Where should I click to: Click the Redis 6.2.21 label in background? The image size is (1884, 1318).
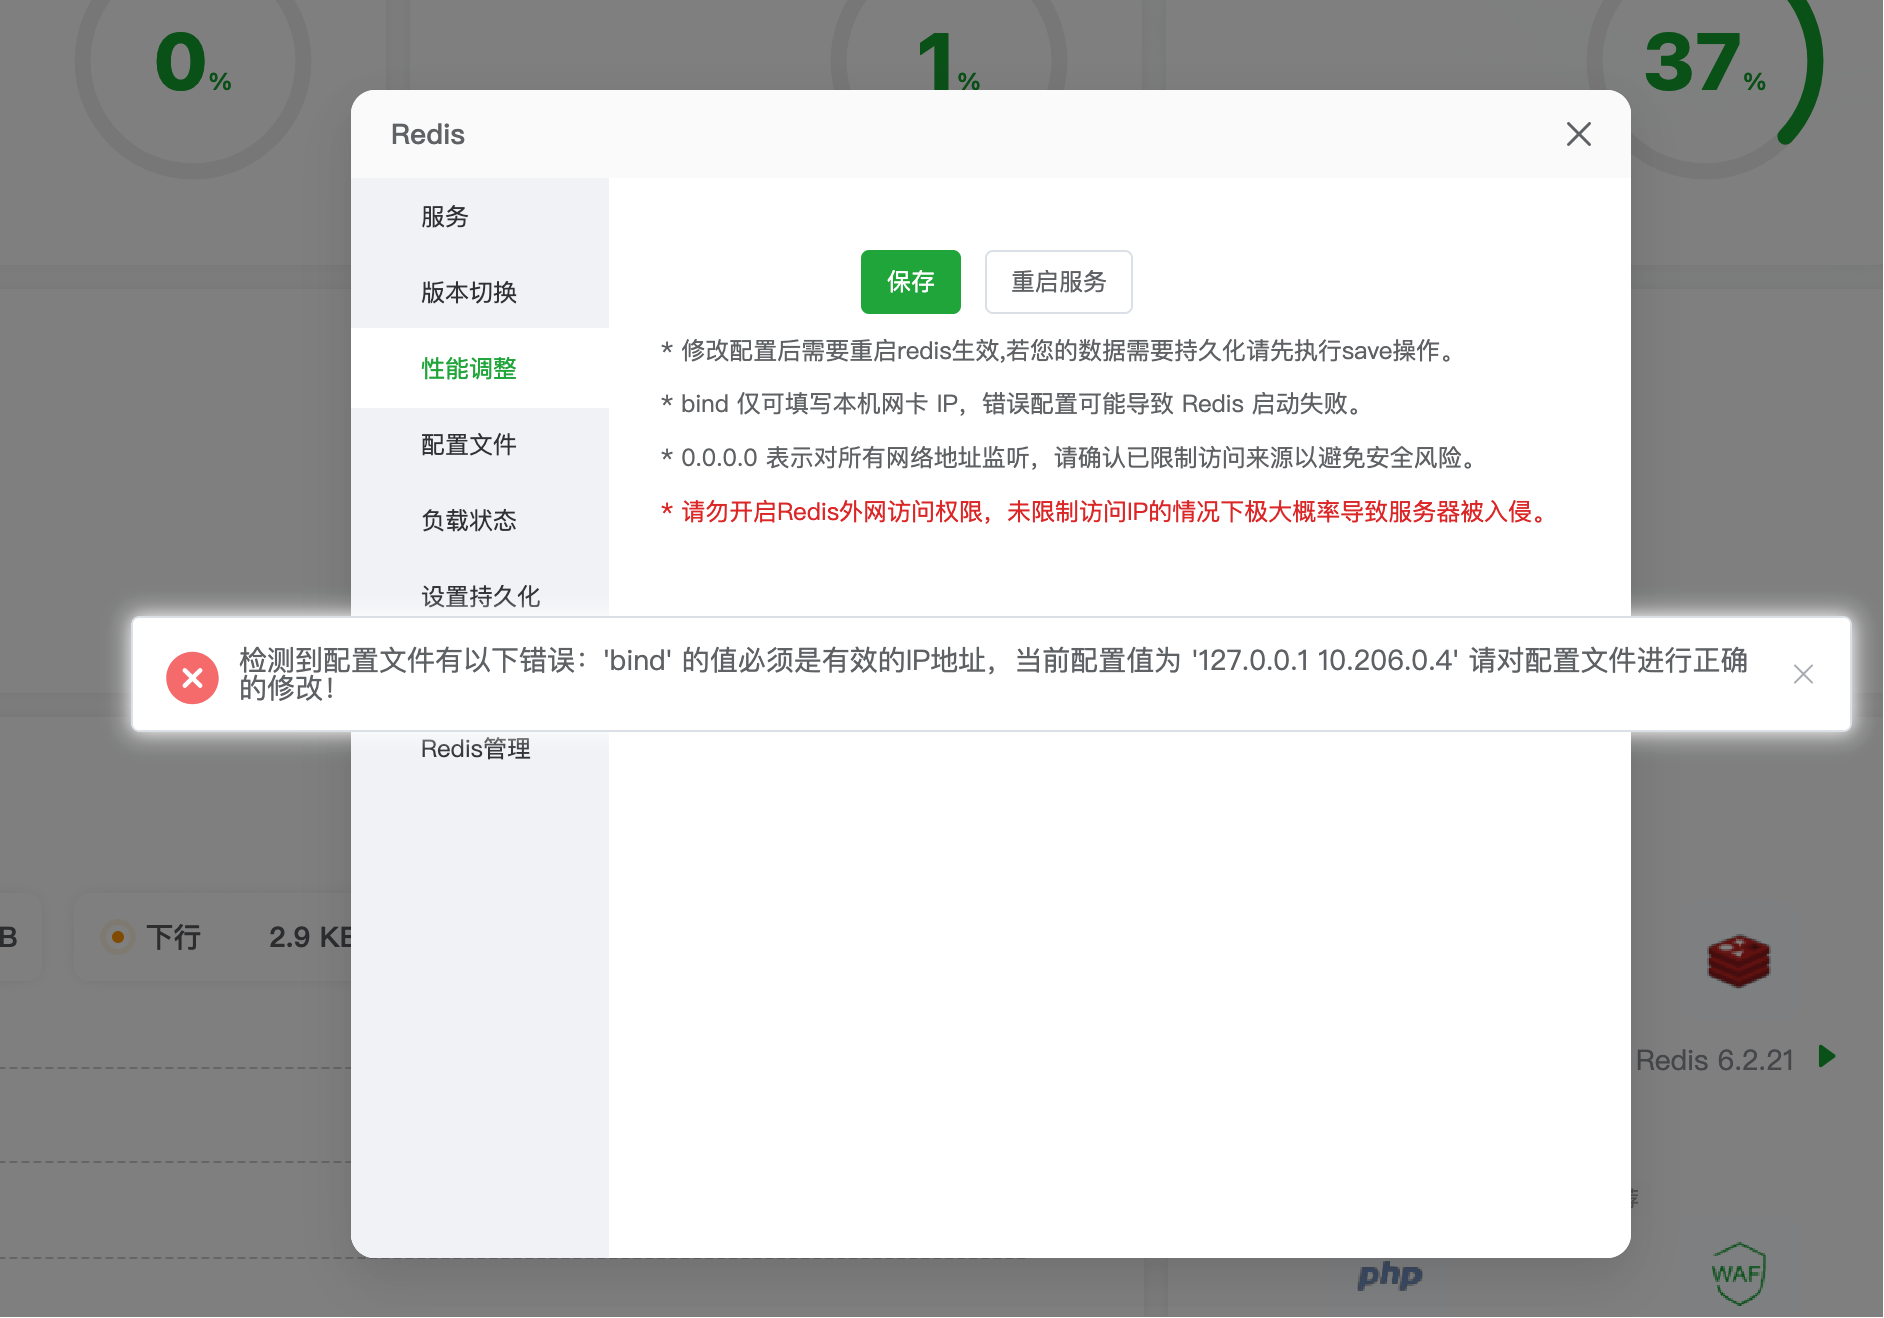1715,1060
